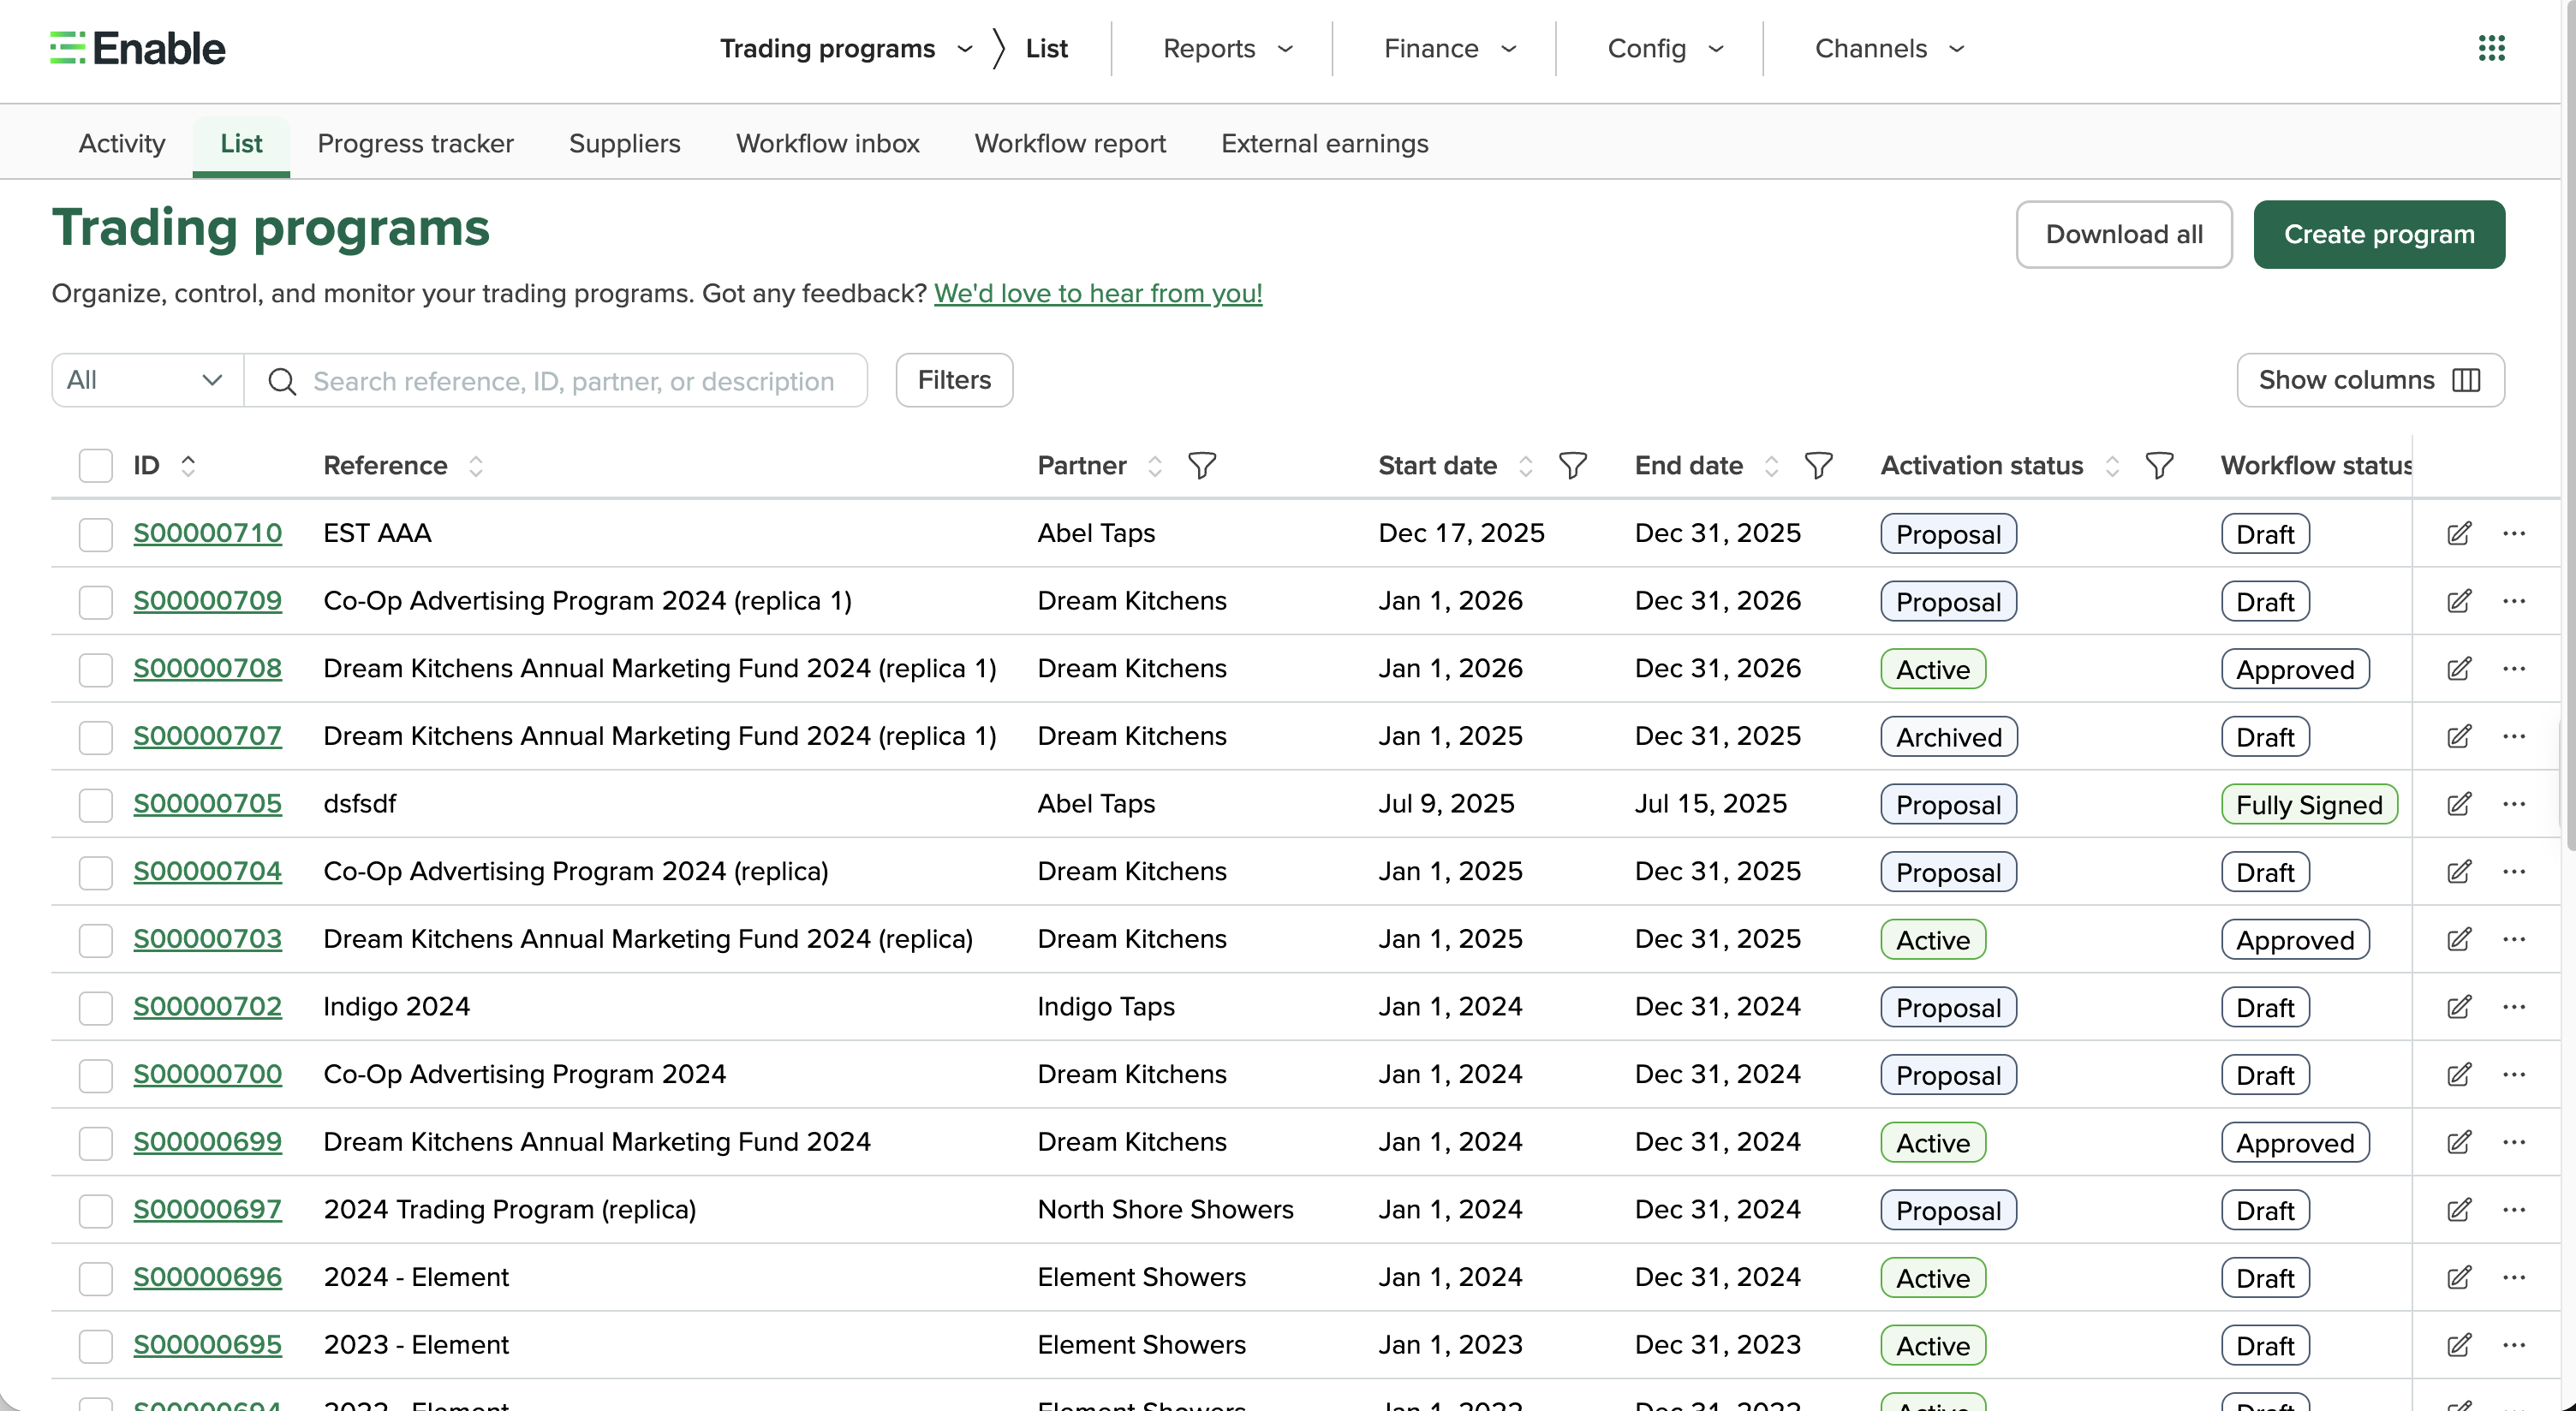Tick the checkbox for Indigo 2024 row
2576x1411 pixels.
point(96,1007)
